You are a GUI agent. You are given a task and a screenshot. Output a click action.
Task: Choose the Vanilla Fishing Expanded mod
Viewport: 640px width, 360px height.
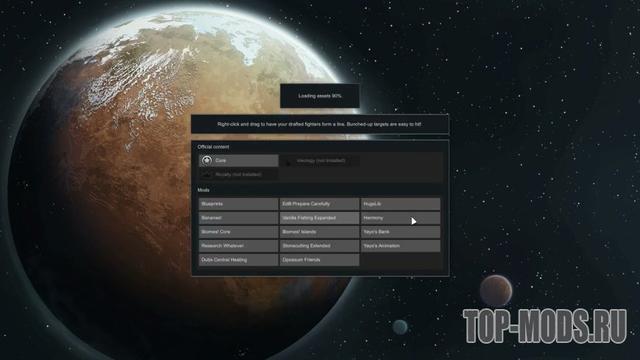319,218
